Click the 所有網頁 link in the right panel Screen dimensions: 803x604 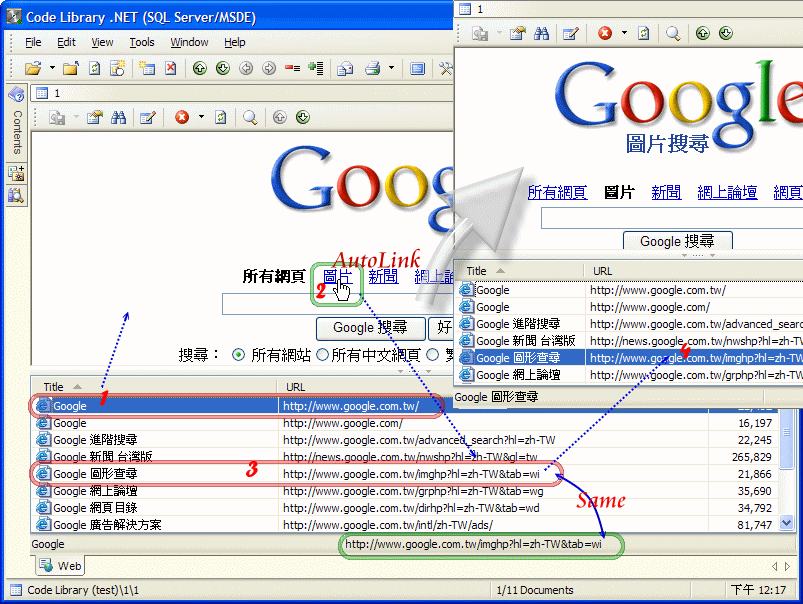557,192
